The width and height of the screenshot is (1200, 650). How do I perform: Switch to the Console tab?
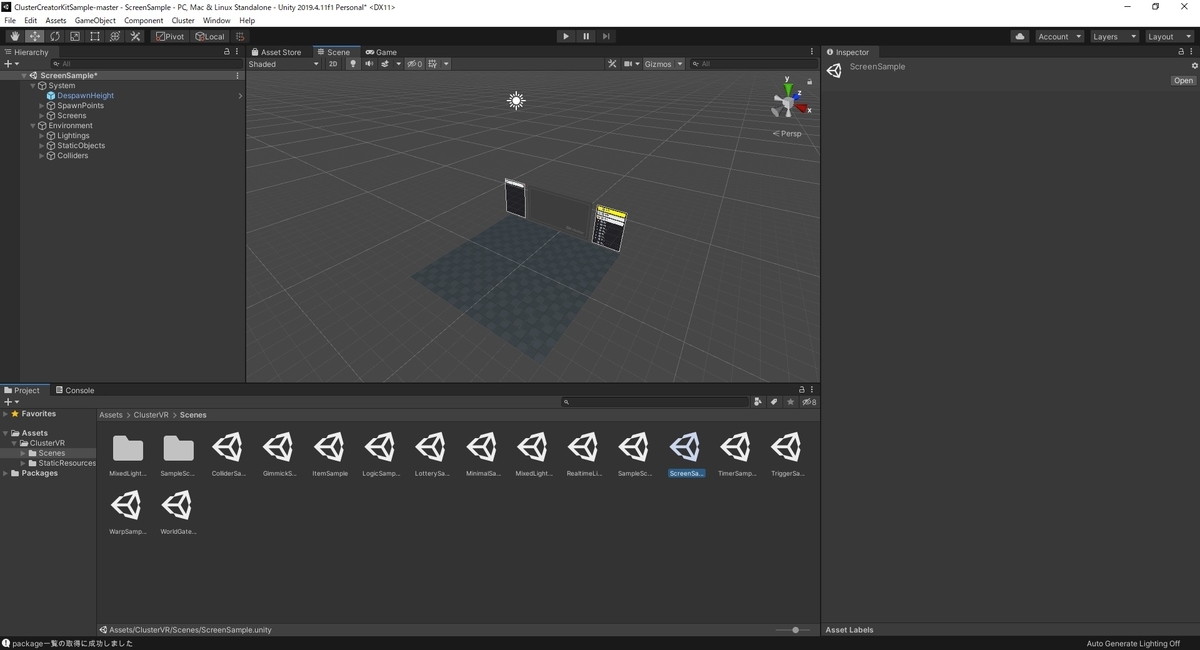(75, 390)
